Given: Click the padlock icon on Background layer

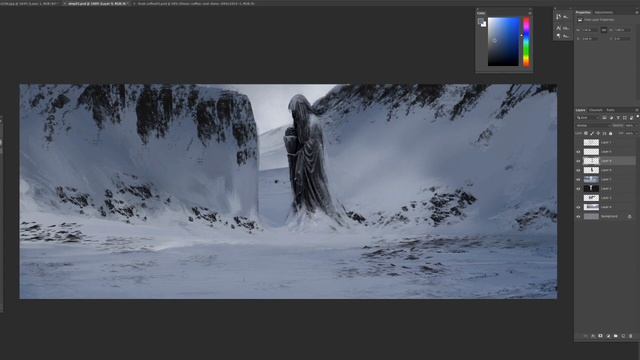Looking at the screenshot, I should [629, 216].
